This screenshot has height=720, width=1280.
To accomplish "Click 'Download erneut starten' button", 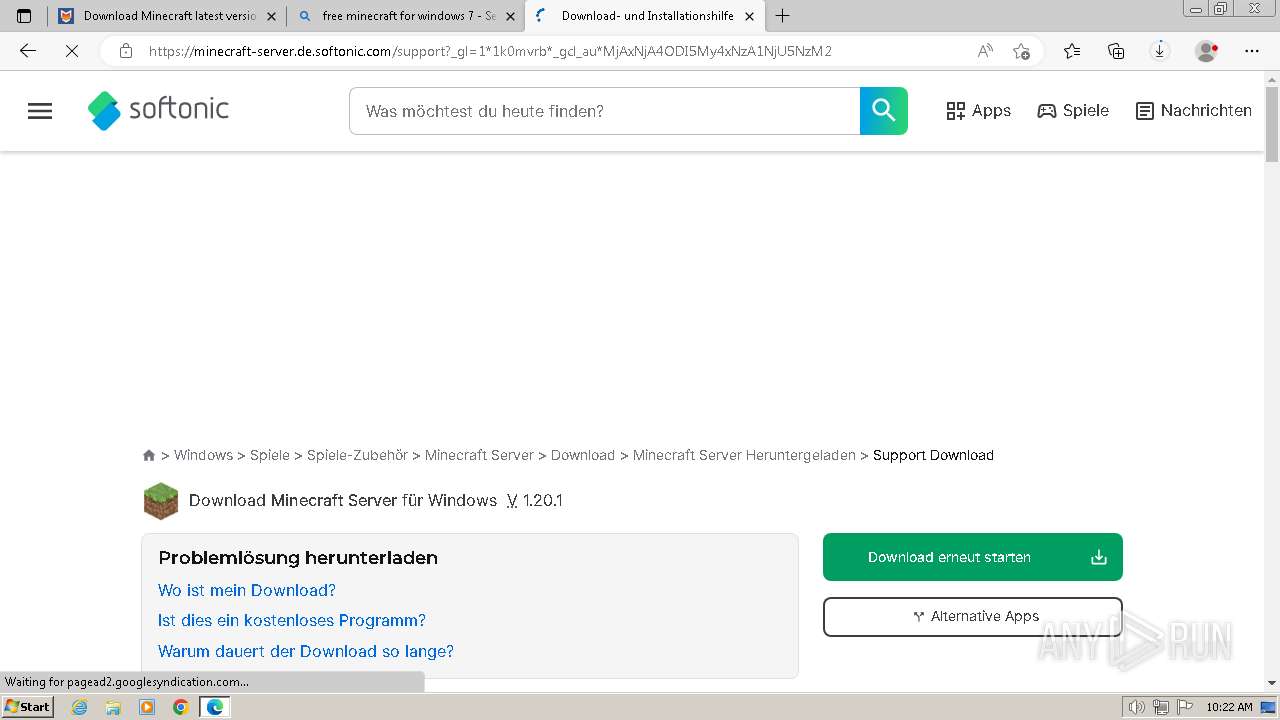I will pyautogui.click(x=973, y=557).
